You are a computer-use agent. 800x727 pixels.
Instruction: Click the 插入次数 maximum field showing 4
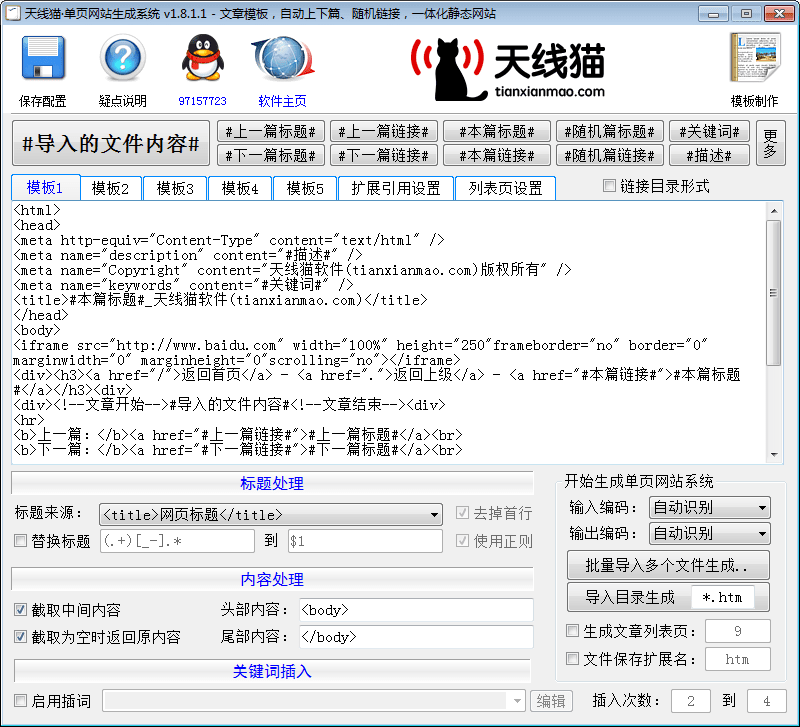click(x=766, y=701)
